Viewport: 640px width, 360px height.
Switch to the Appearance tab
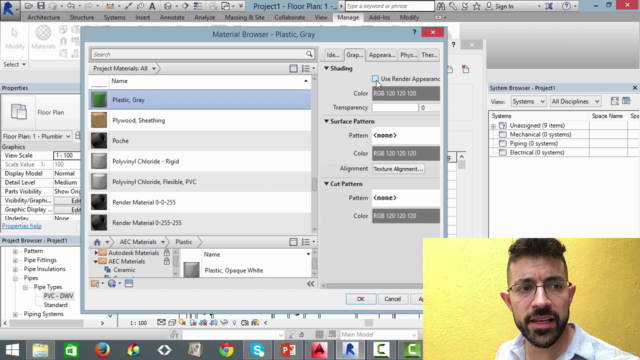381,55
